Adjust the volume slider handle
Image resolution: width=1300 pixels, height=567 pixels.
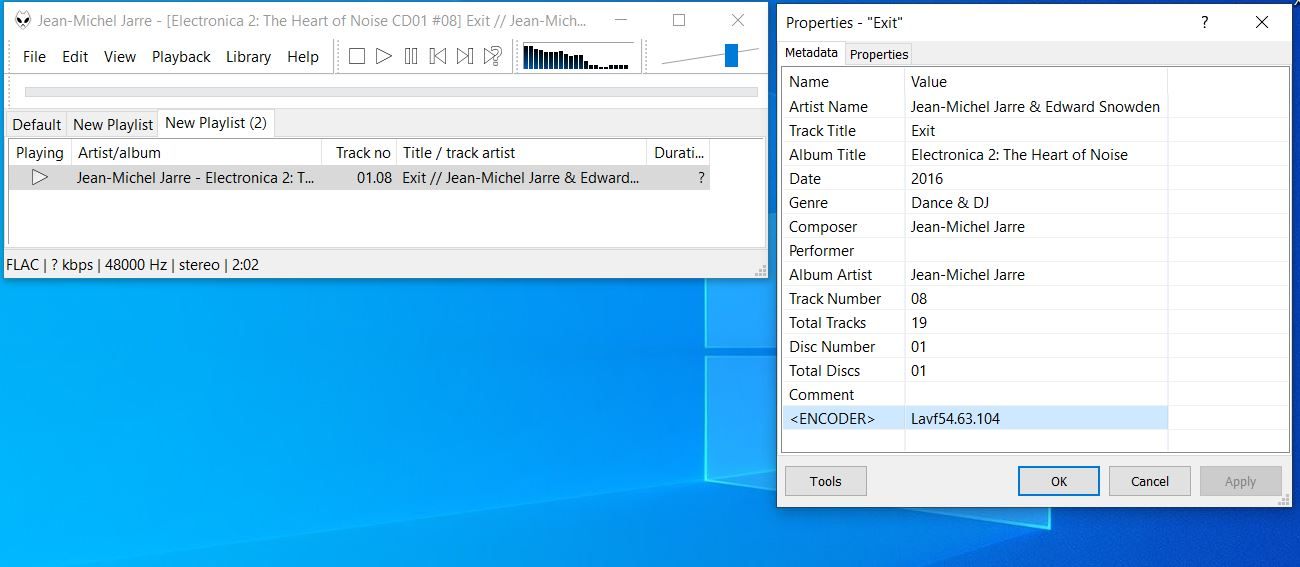[x=731, y=56]
